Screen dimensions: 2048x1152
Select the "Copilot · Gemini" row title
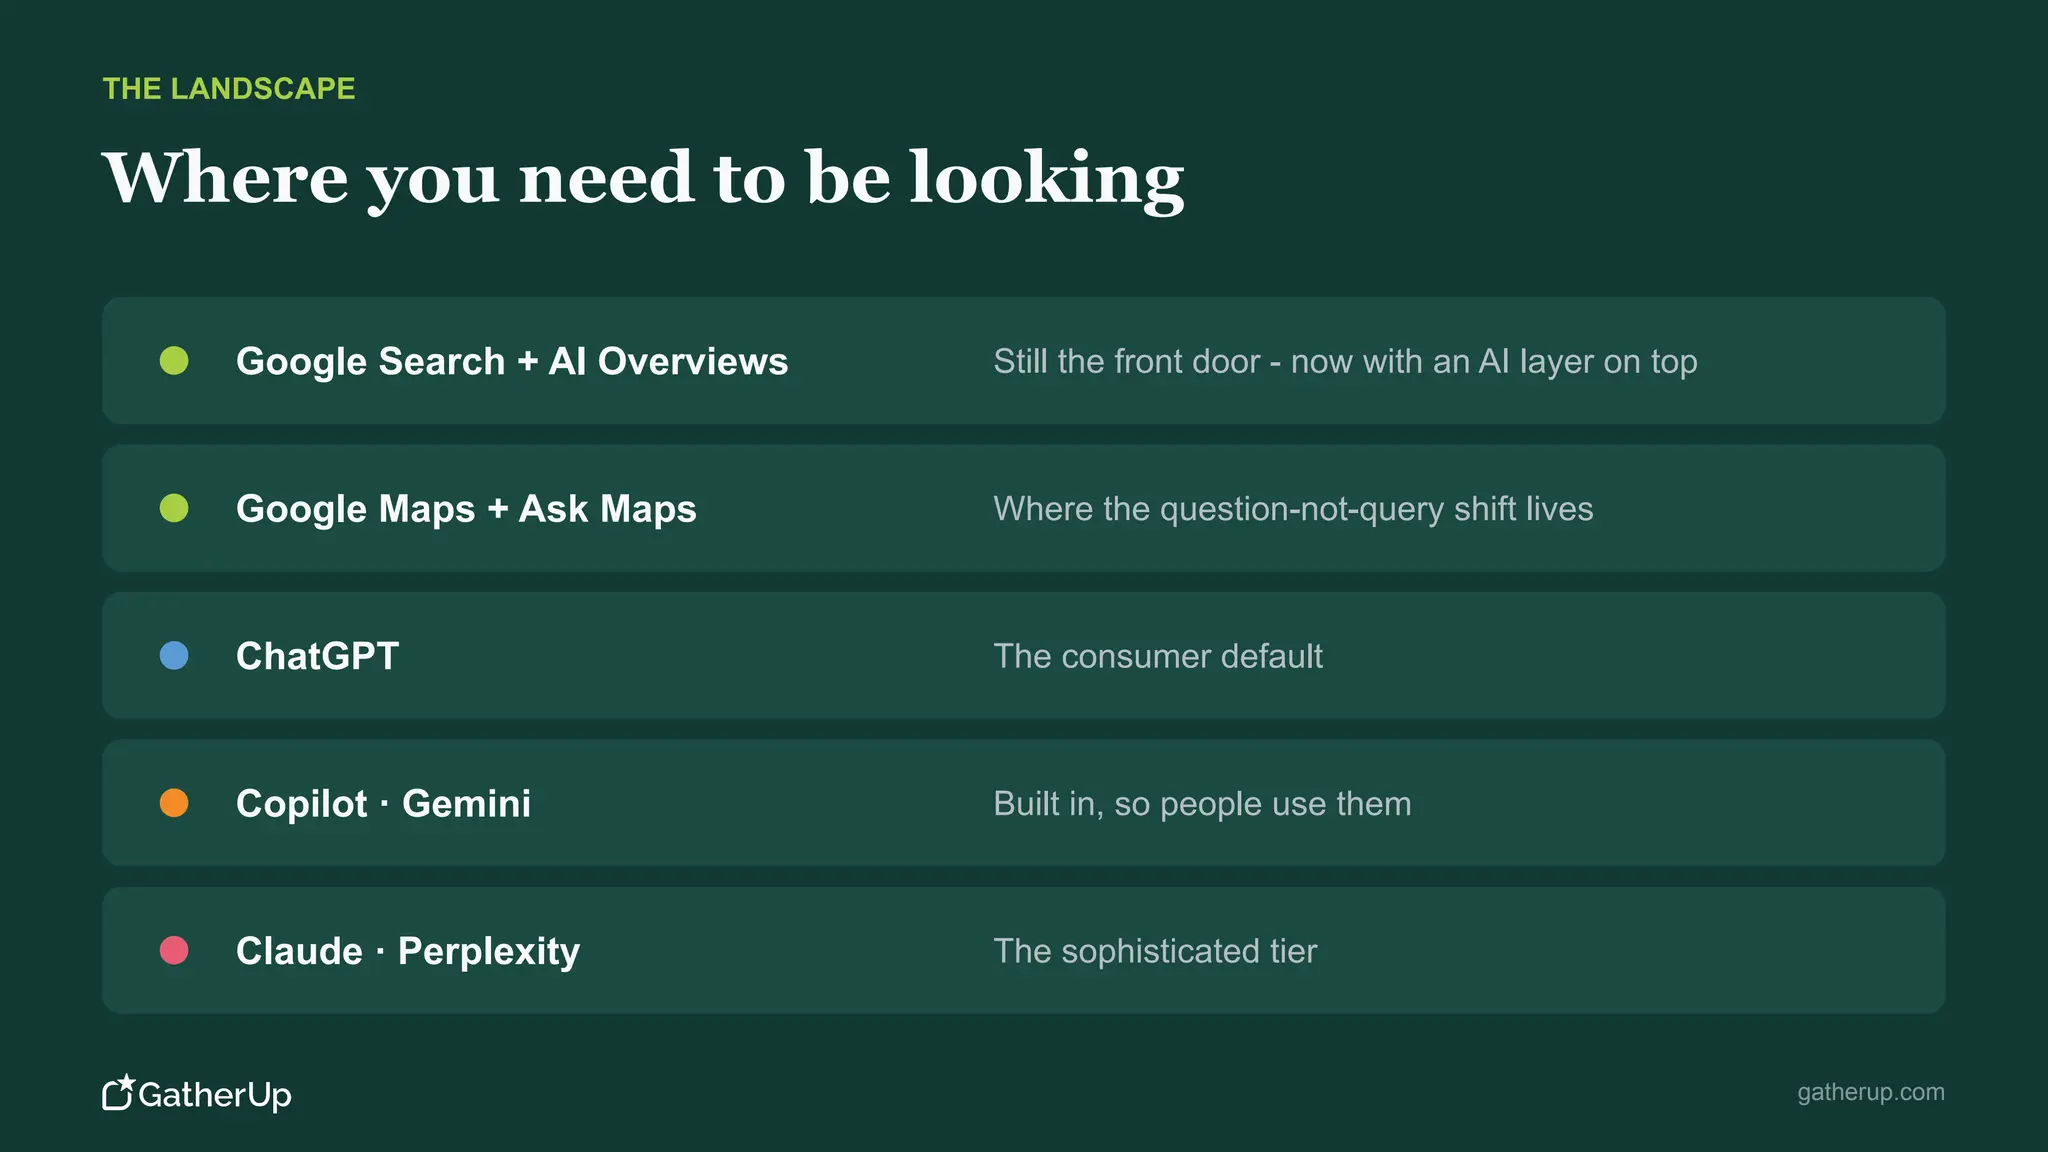tap(383, 804)
